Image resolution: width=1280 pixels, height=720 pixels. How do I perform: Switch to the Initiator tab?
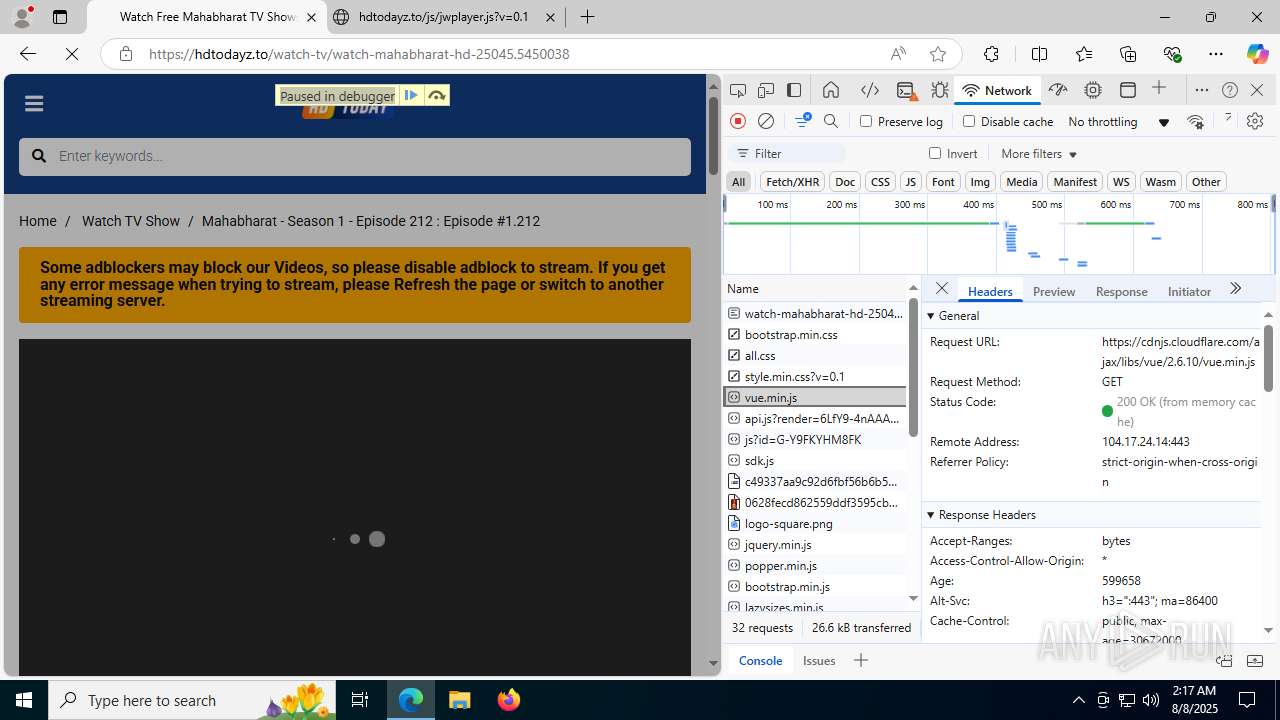point(1189,291)
